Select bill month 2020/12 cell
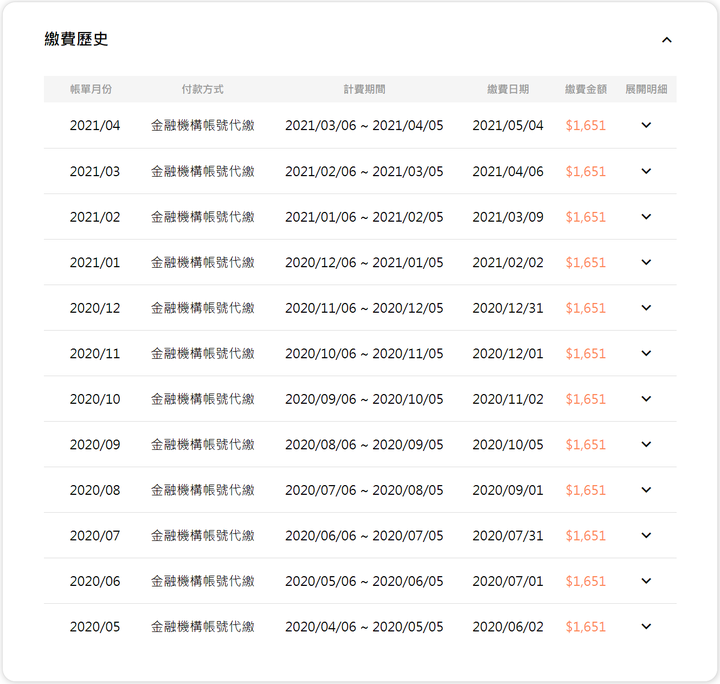This screenshot has height=684, width=720. pyautogui.click(x=95, y=308)
